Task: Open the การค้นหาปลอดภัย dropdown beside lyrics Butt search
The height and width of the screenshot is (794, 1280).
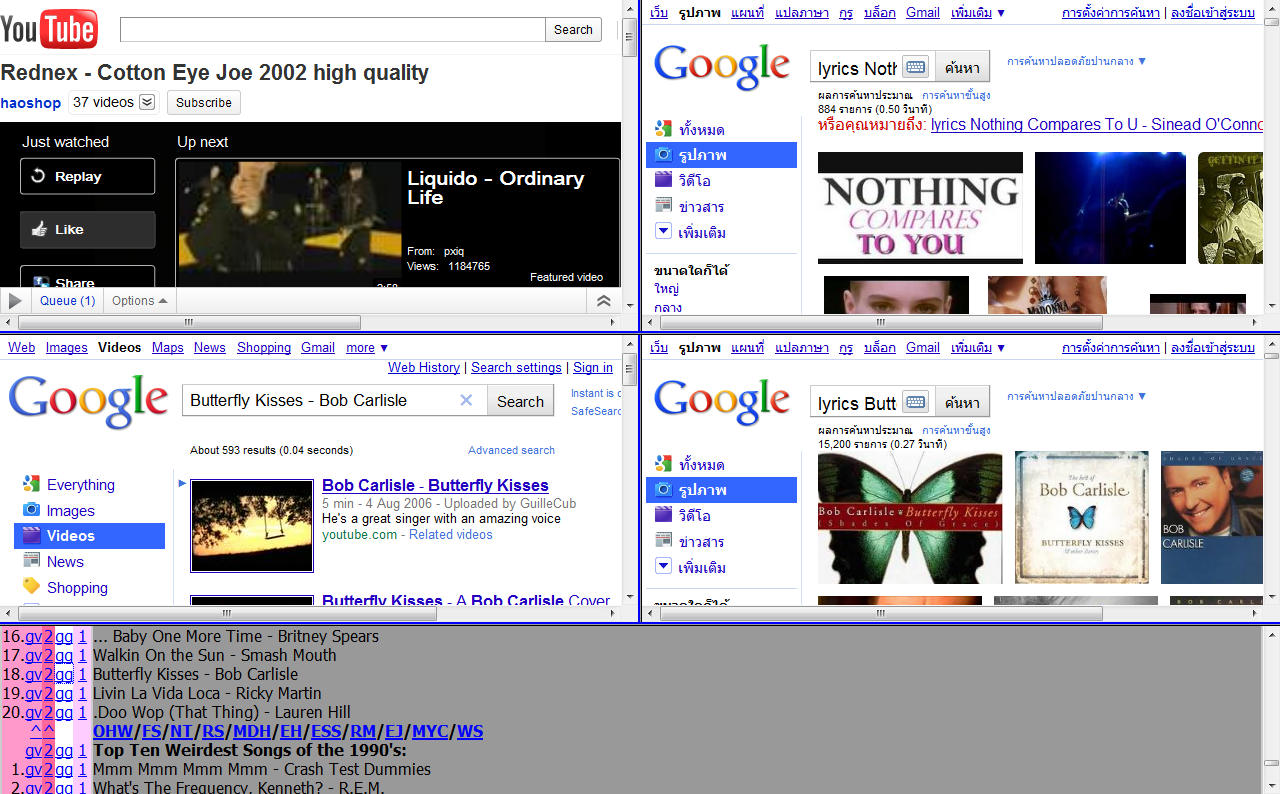Action: pyautogui.click(x=1077, y=396)
